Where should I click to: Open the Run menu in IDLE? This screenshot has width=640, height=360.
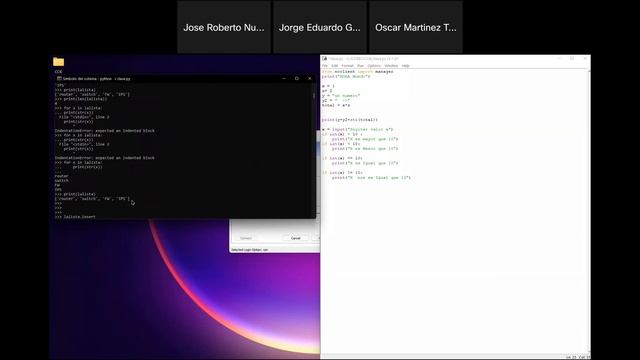(x=360, y=66)
